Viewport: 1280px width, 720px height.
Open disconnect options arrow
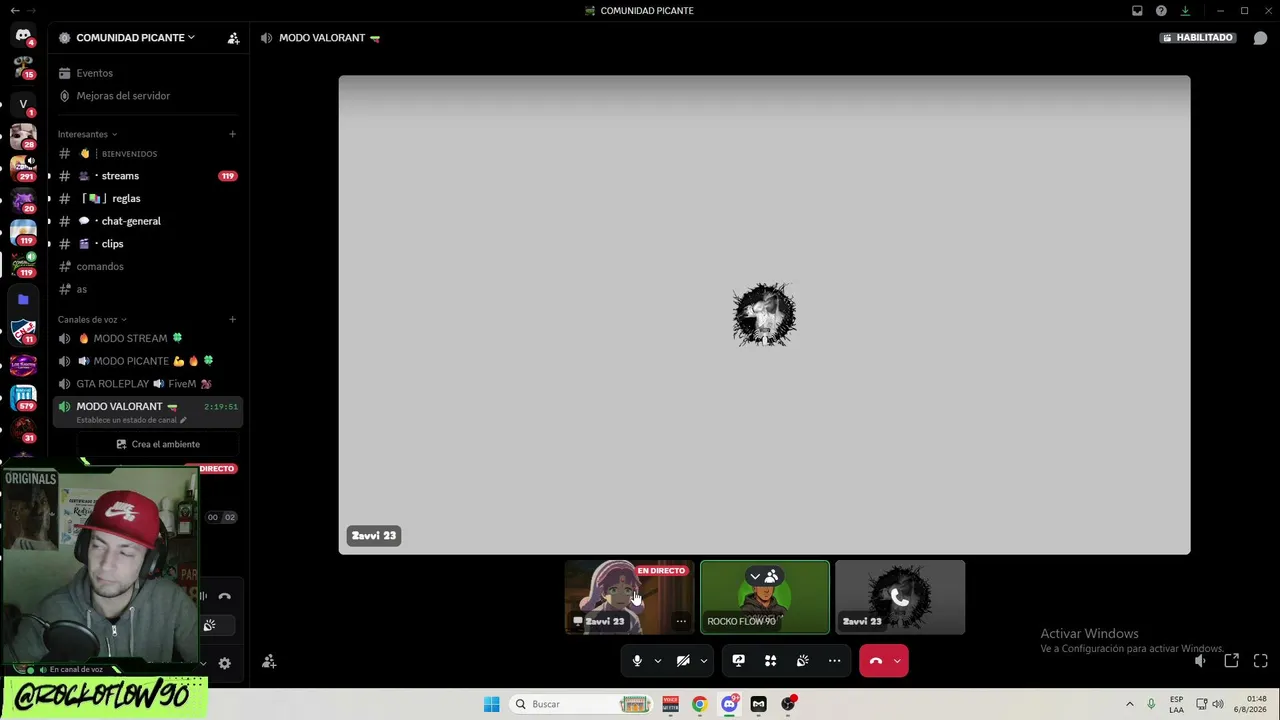(897, 661)
